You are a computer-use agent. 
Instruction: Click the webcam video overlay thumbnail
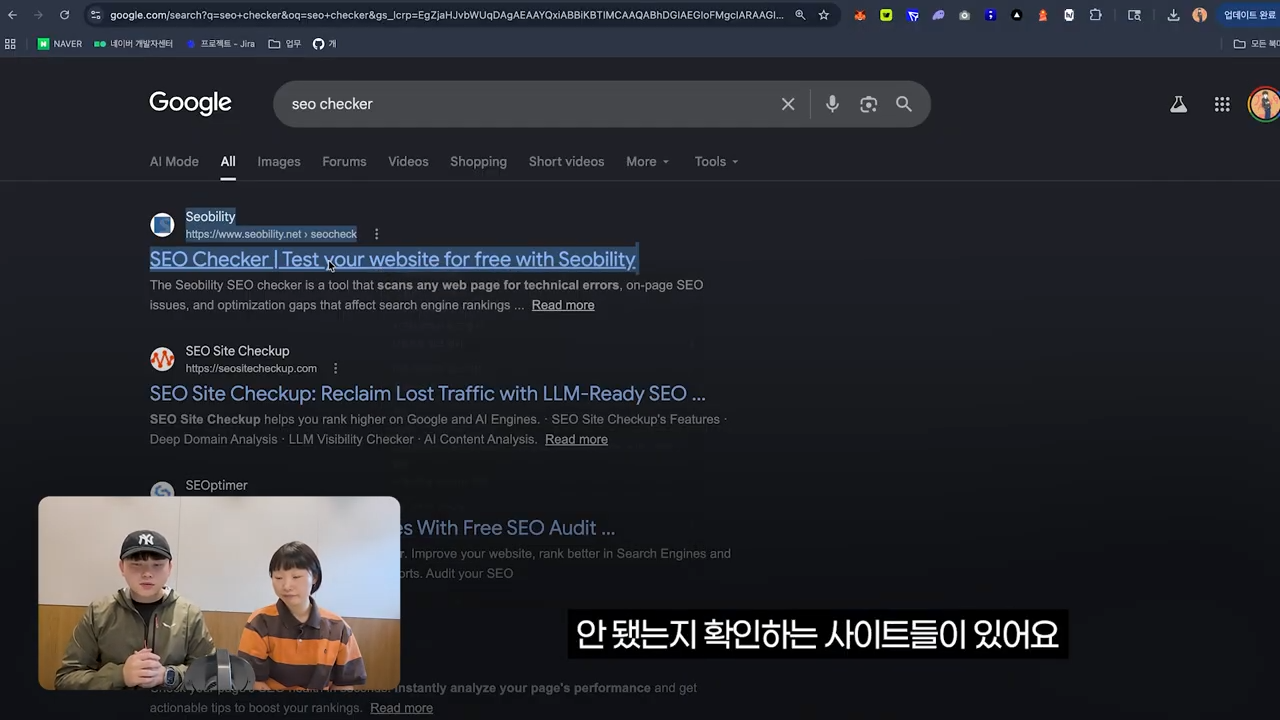[x=219, y=593]
